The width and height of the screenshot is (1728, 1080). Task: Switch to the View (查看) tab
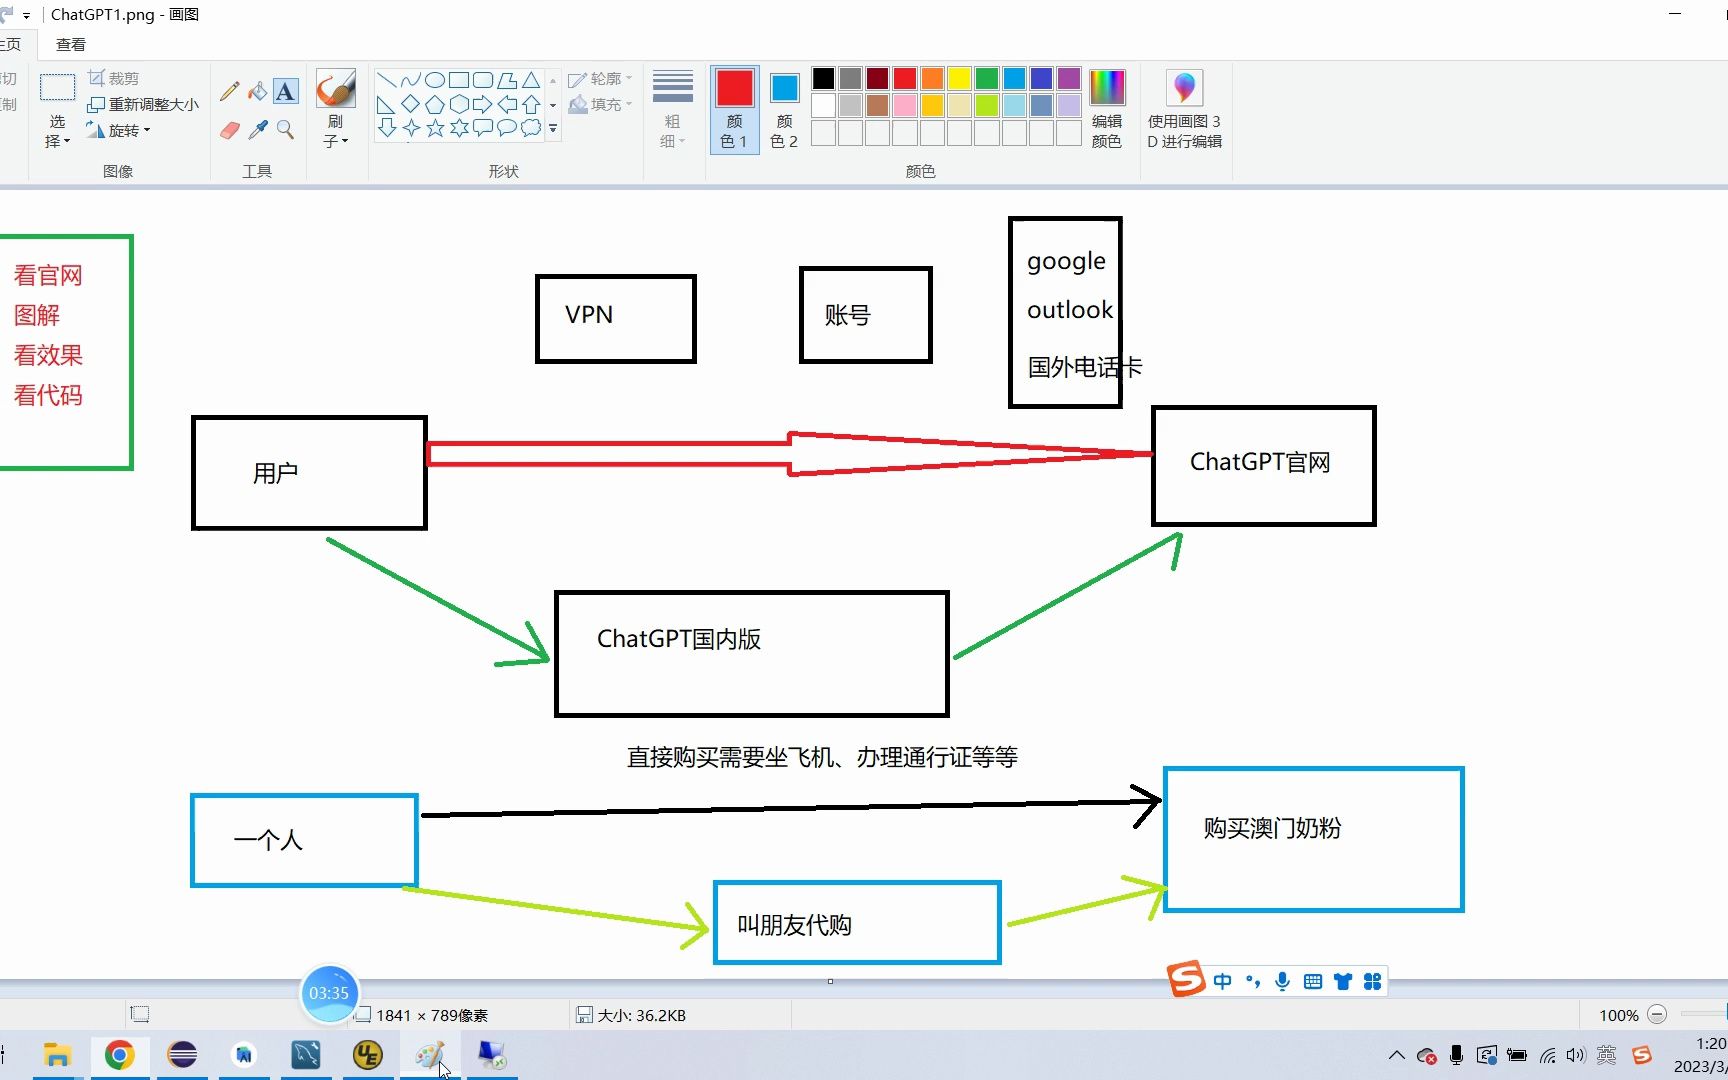point(70,44)
